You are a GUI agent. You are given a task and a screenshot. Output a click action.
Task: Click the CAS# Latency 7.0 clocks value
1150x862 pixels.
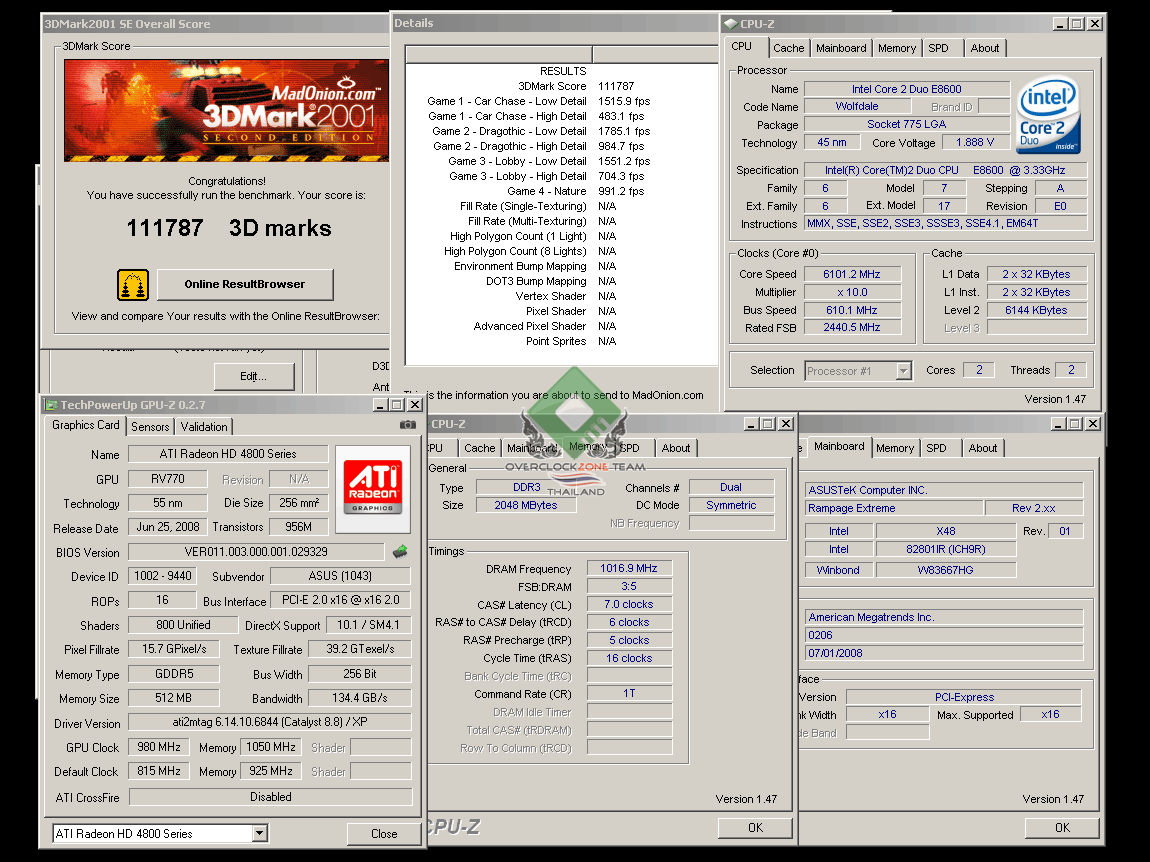click(x=629, y=605)
